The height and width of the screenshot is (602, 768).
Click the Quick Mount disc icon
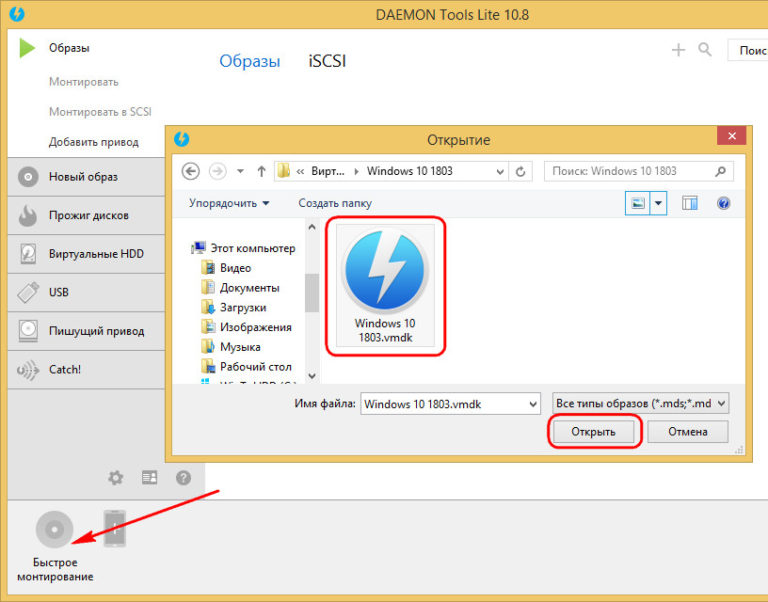(54, 529)
